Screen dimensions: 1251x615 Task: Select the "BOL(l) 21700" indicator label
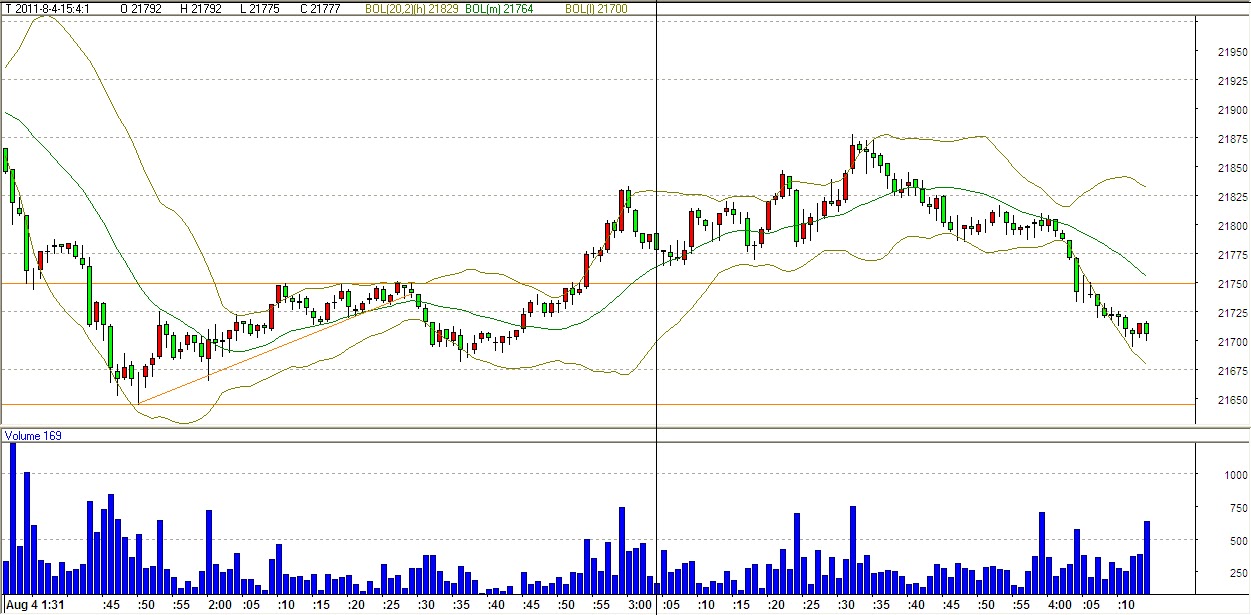[597, 8]
